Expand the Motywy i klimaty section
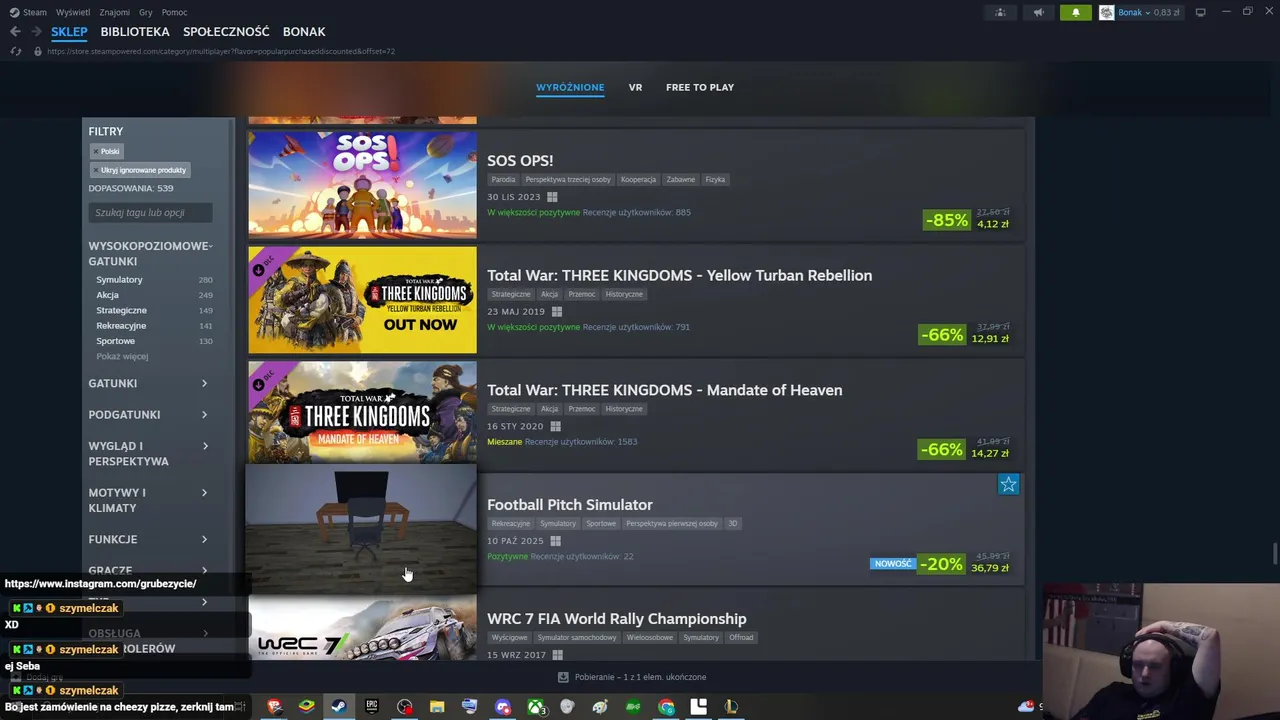The image size is (1280, 720). 148,500
